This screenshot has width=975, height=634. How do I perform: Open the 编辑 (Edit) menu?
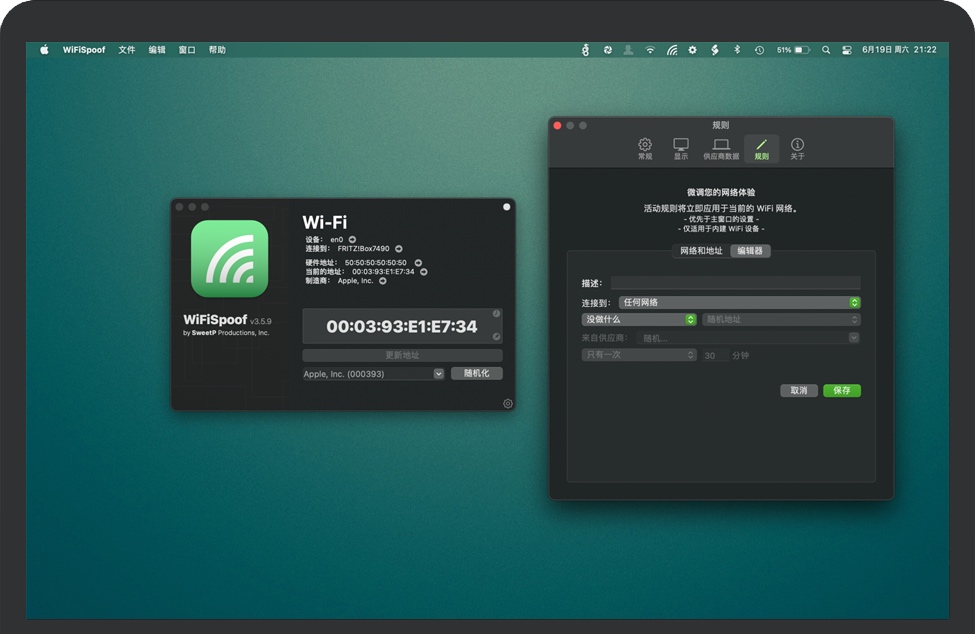[x=157, y=50]
